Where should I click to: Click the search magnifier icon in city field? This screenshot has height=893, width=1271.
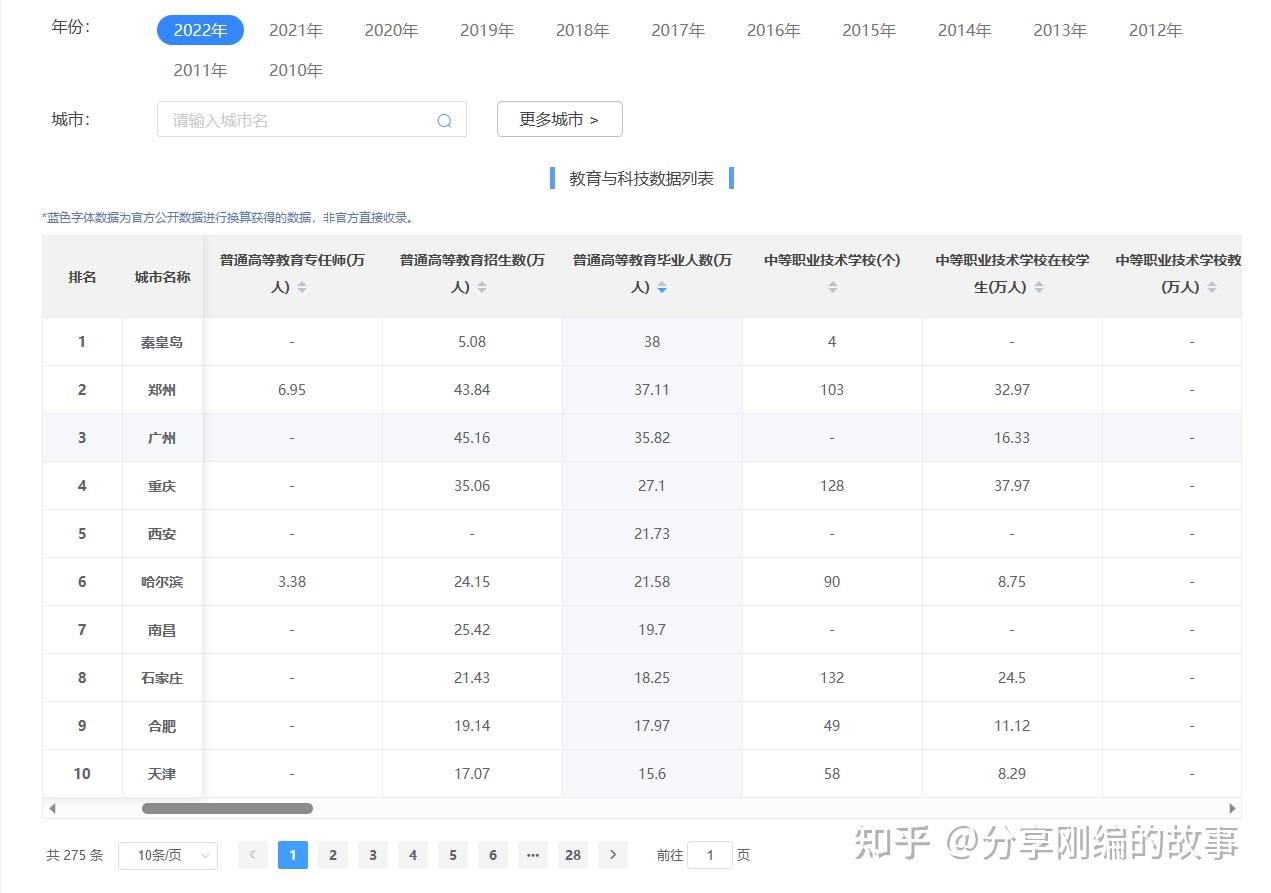(x=444, y=121)
